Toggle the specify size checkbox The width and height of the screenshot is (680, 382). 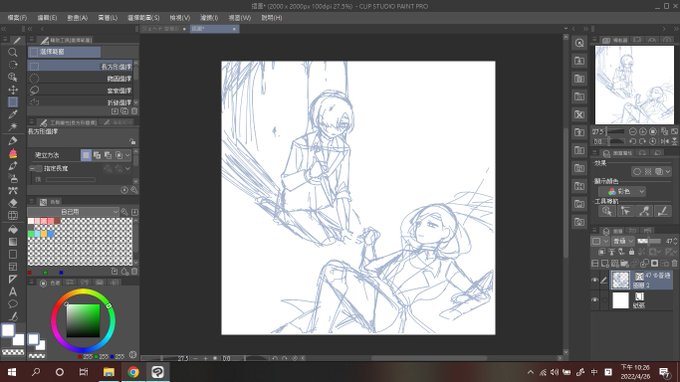point(38,168)
